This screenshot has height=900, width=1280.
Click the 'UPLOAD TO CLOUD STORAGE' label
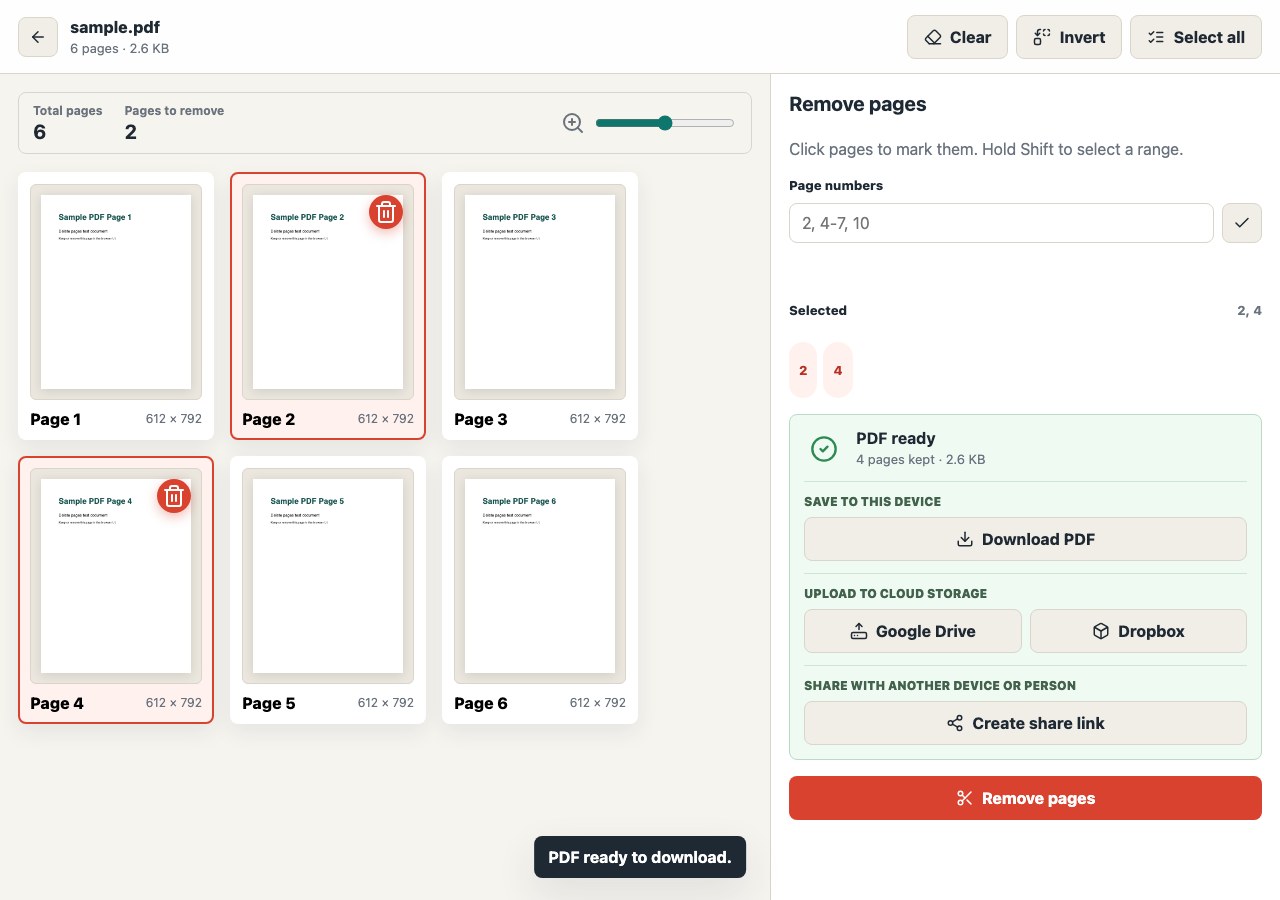[x=895, y=593]
